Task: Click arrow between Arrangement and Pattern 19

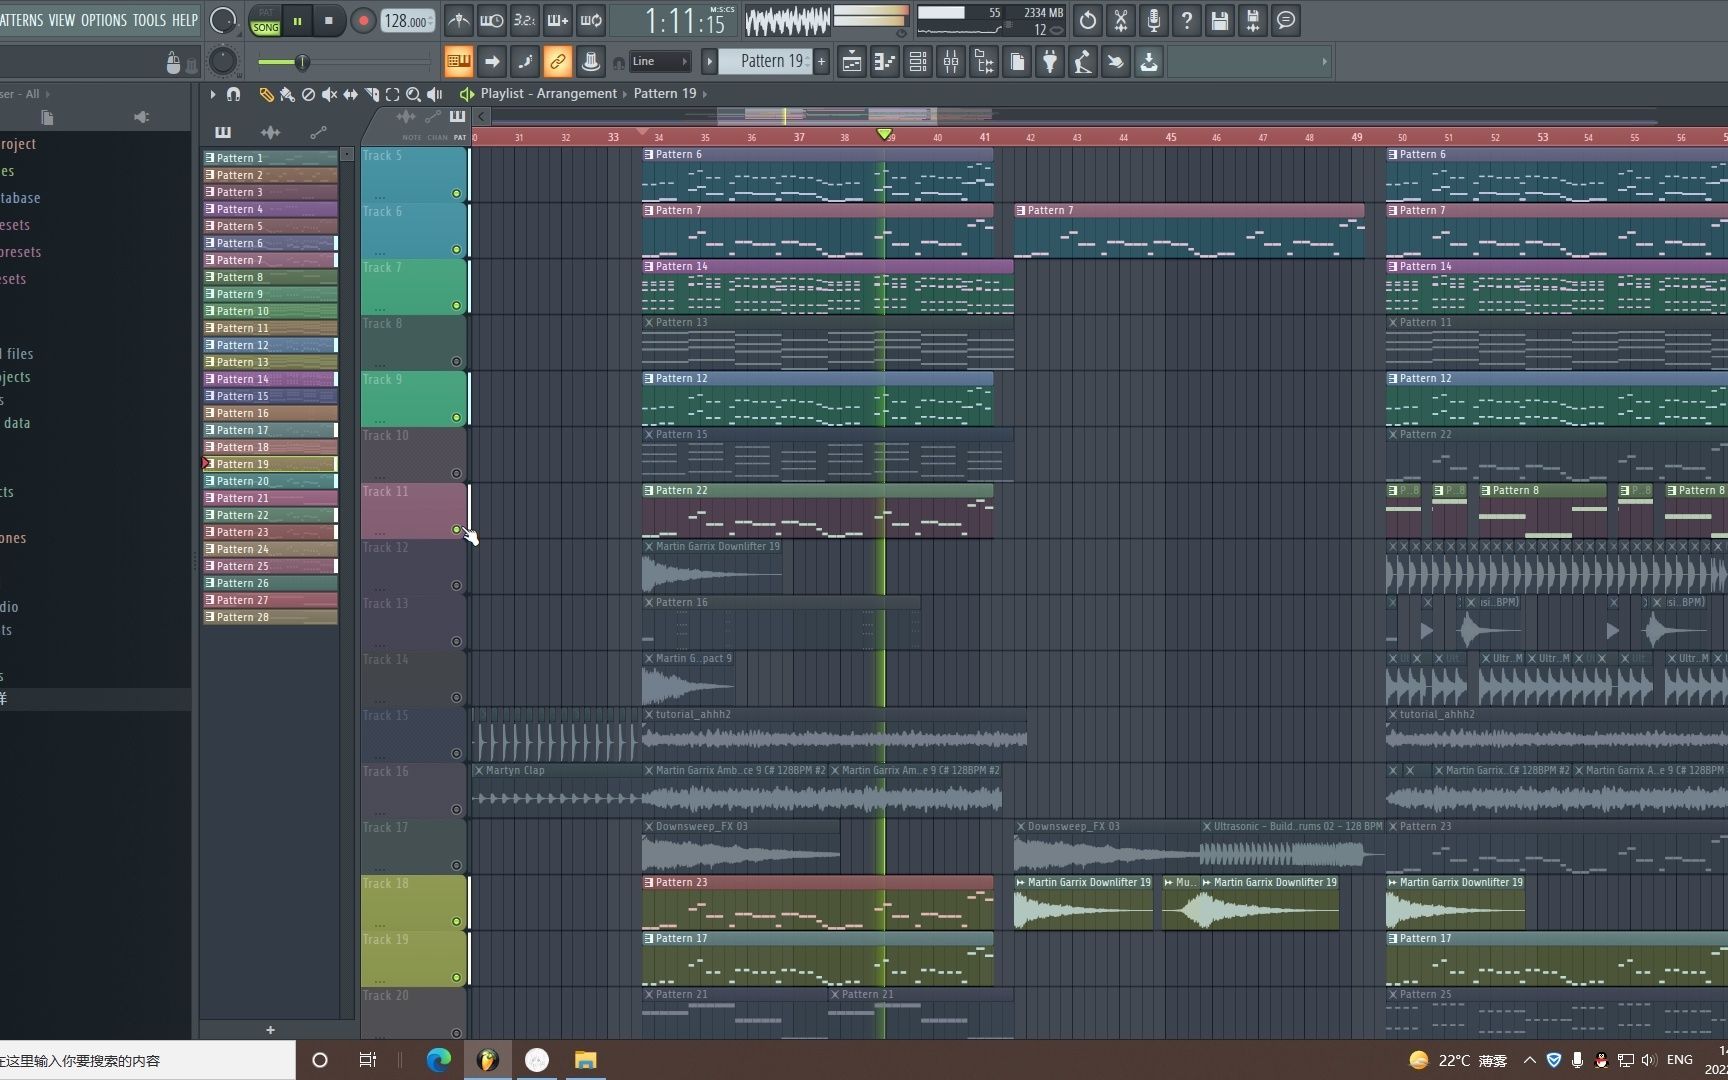Action: click(625, 94)
